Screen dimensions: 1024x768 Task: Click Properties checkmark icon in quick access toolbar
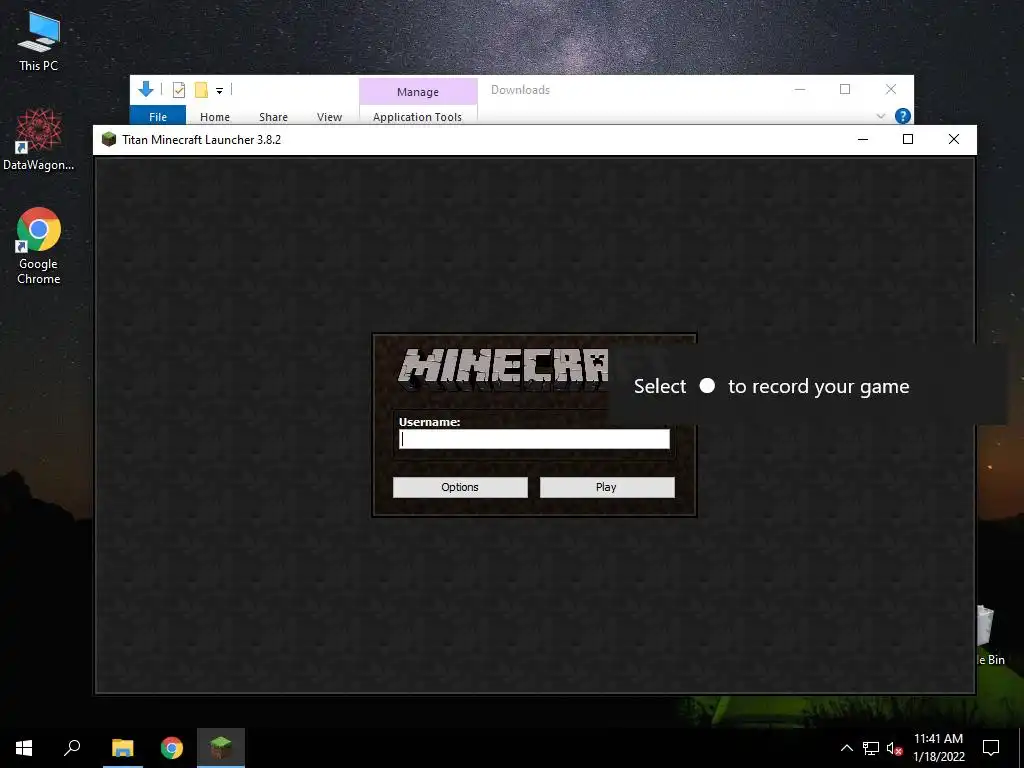tap(178, 90)
